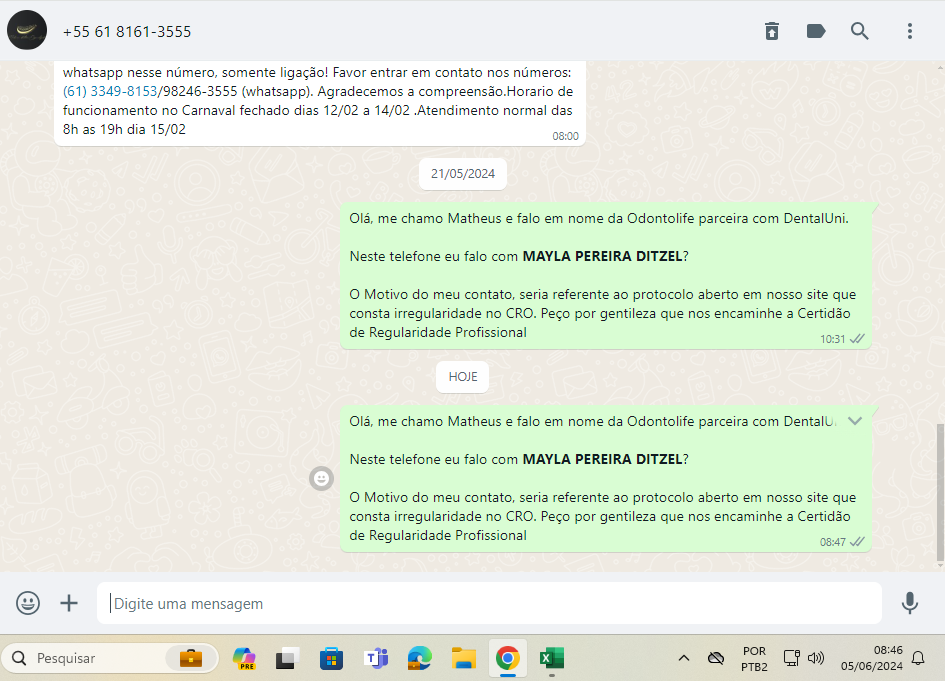Image resolution: width=945 pixels, height=681 pixels.
Task: Open the label tag icon
Action: click(816, 31)
